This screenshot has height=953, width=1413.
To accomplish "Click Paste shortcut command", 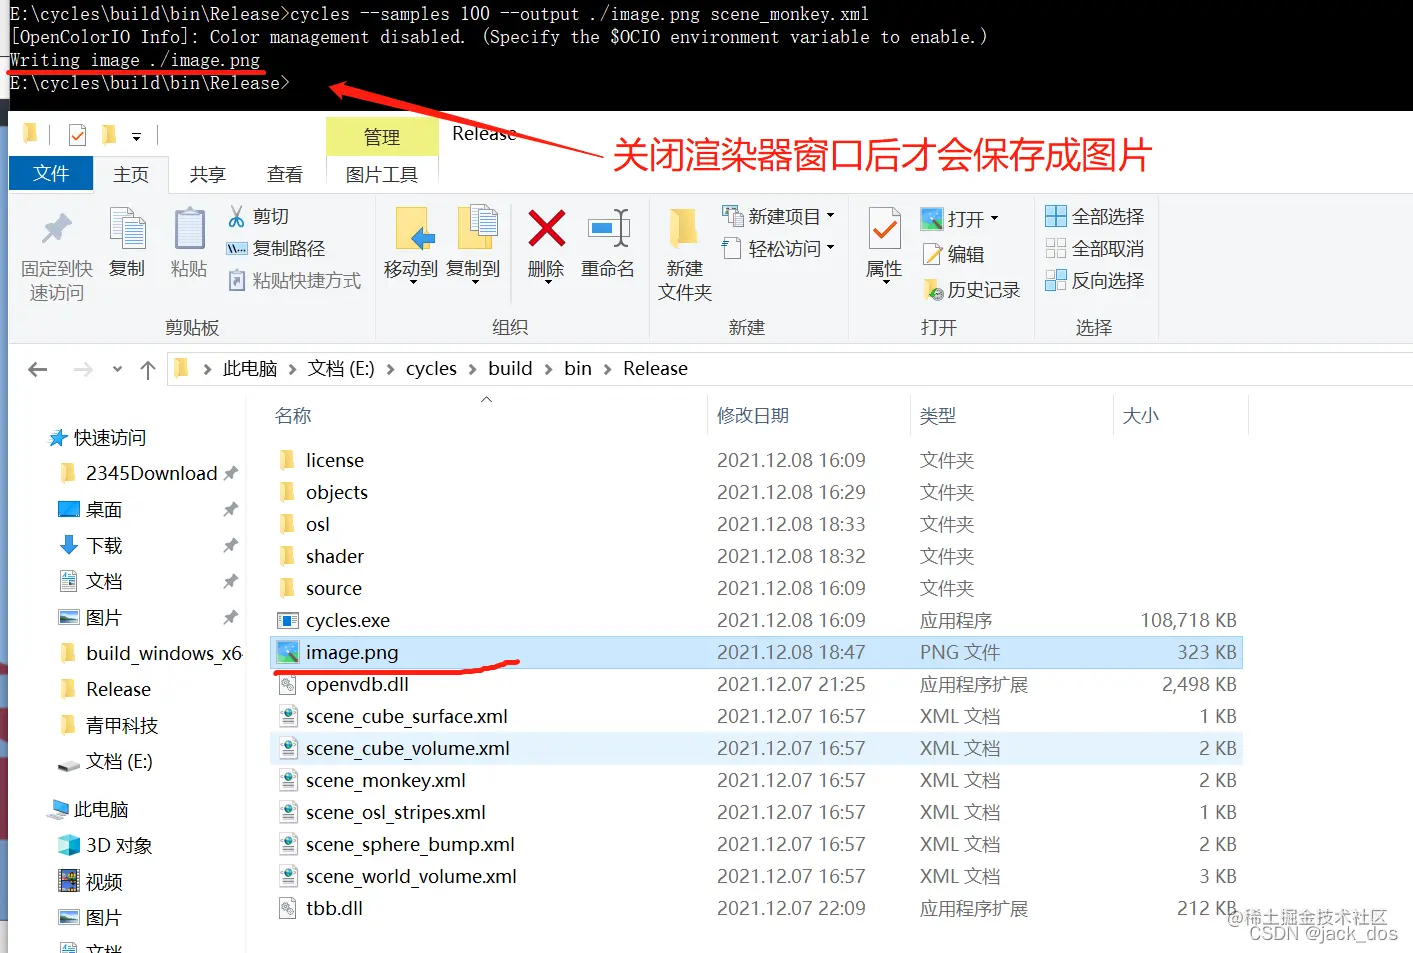I will (294, 280).
